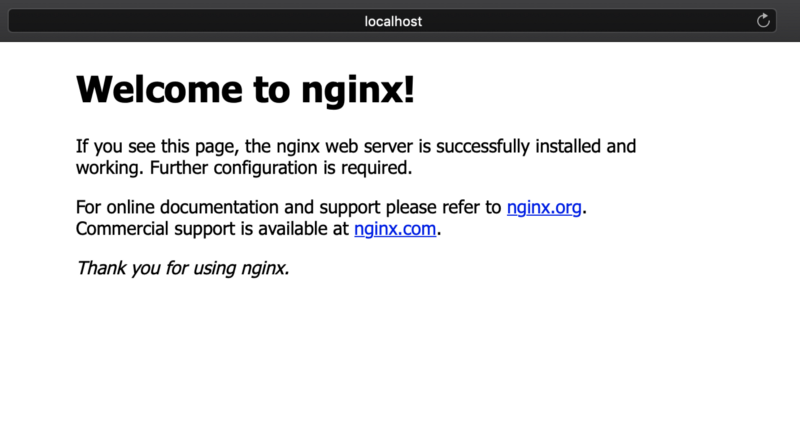Click the localhost address bar

coord(392,21)
